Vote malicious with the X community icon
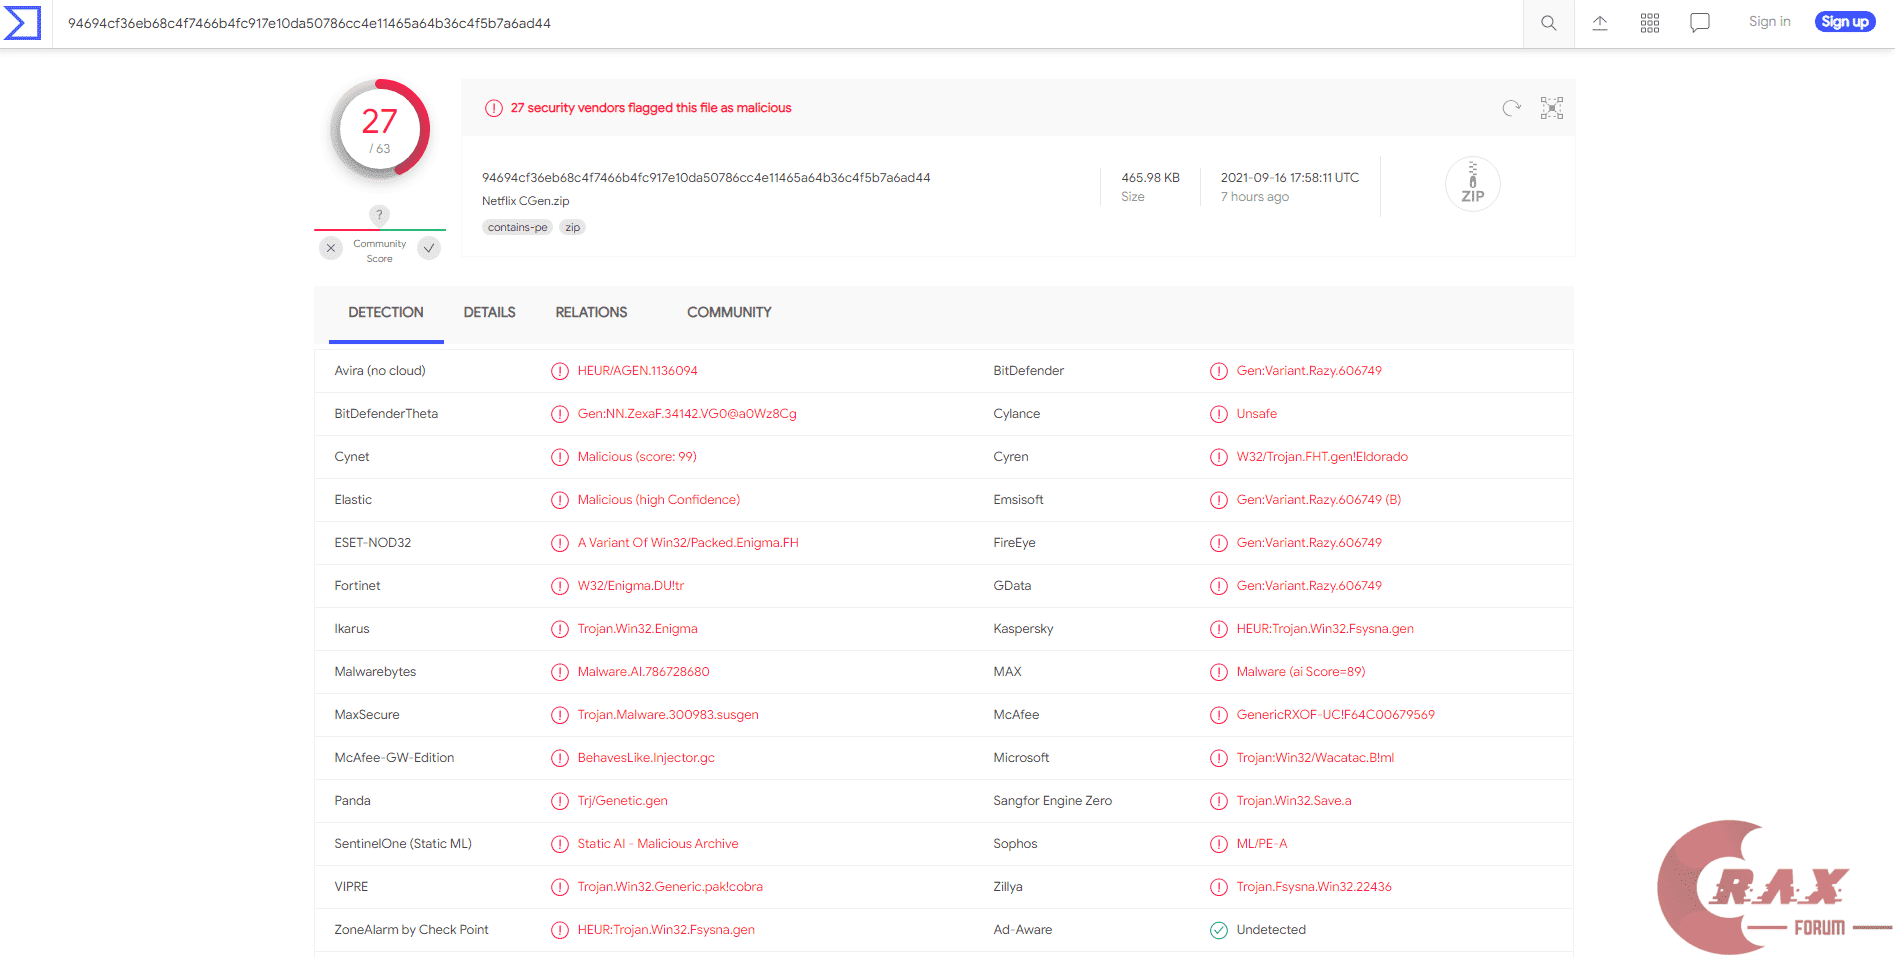 tap(331, 248)
